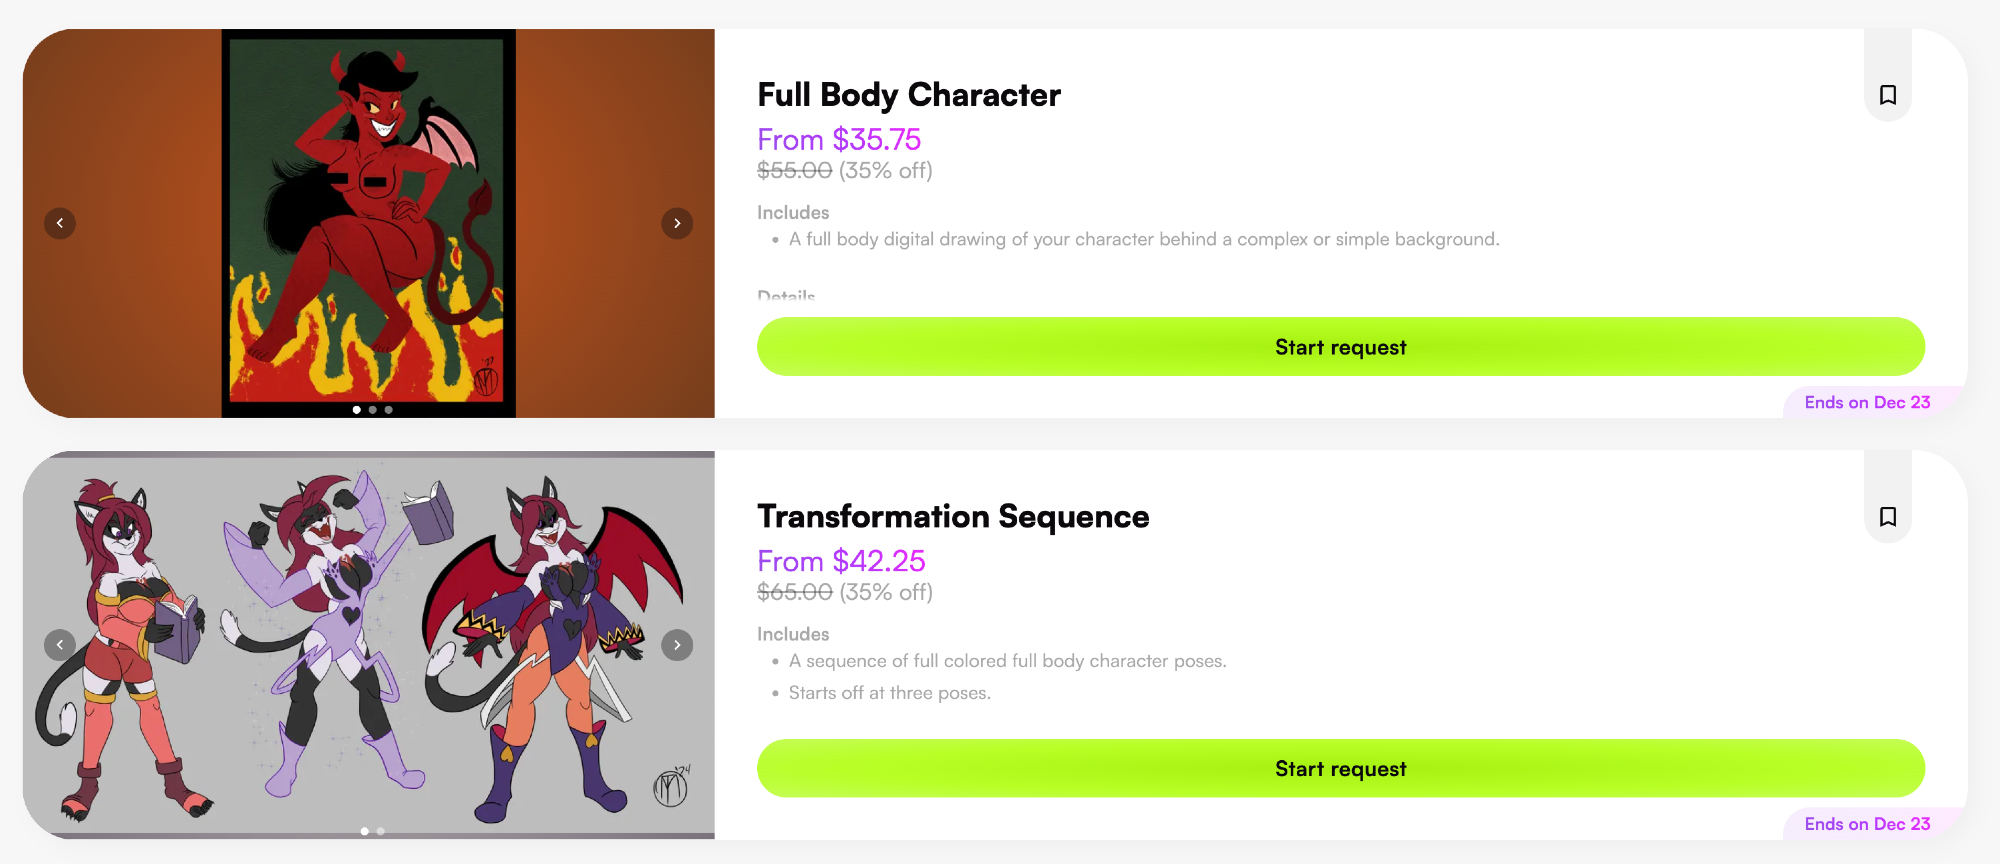Bookmark the Full Body Character listing
The width and height of the screenshot is (2000, 864).
click(1887, 95)
